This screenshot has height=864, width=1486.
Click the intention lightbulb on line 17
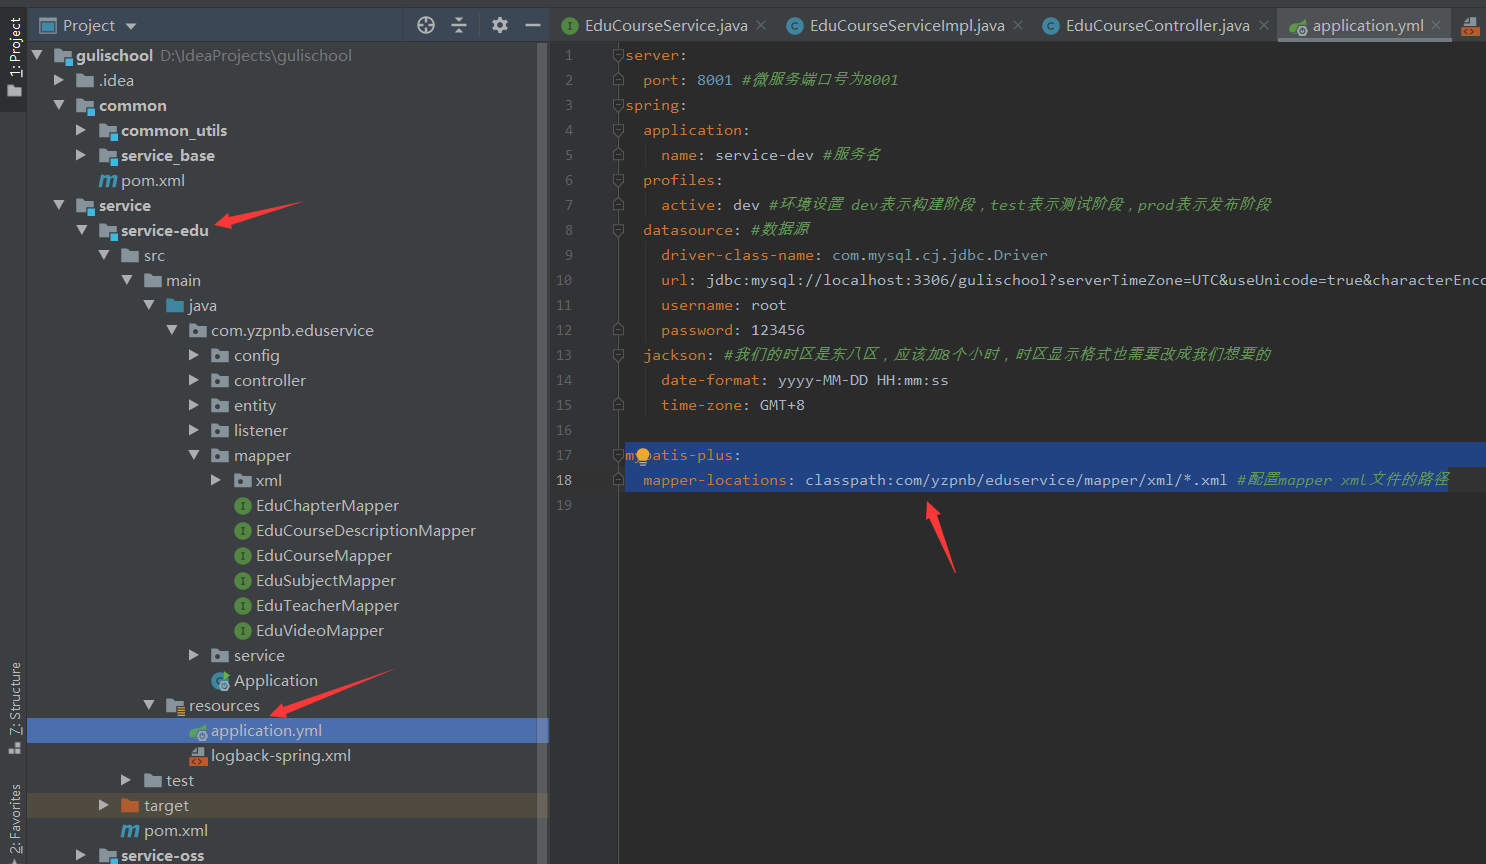pyautogui.click(x=643, y=456)
